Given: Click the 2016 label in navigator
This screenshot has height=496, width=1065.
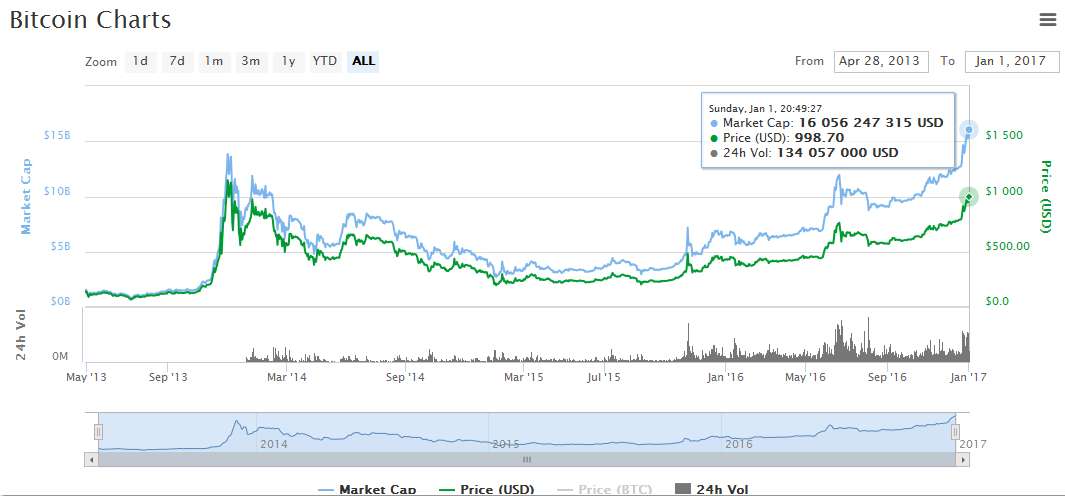Looking at the screenshot, I should point(738,444).
